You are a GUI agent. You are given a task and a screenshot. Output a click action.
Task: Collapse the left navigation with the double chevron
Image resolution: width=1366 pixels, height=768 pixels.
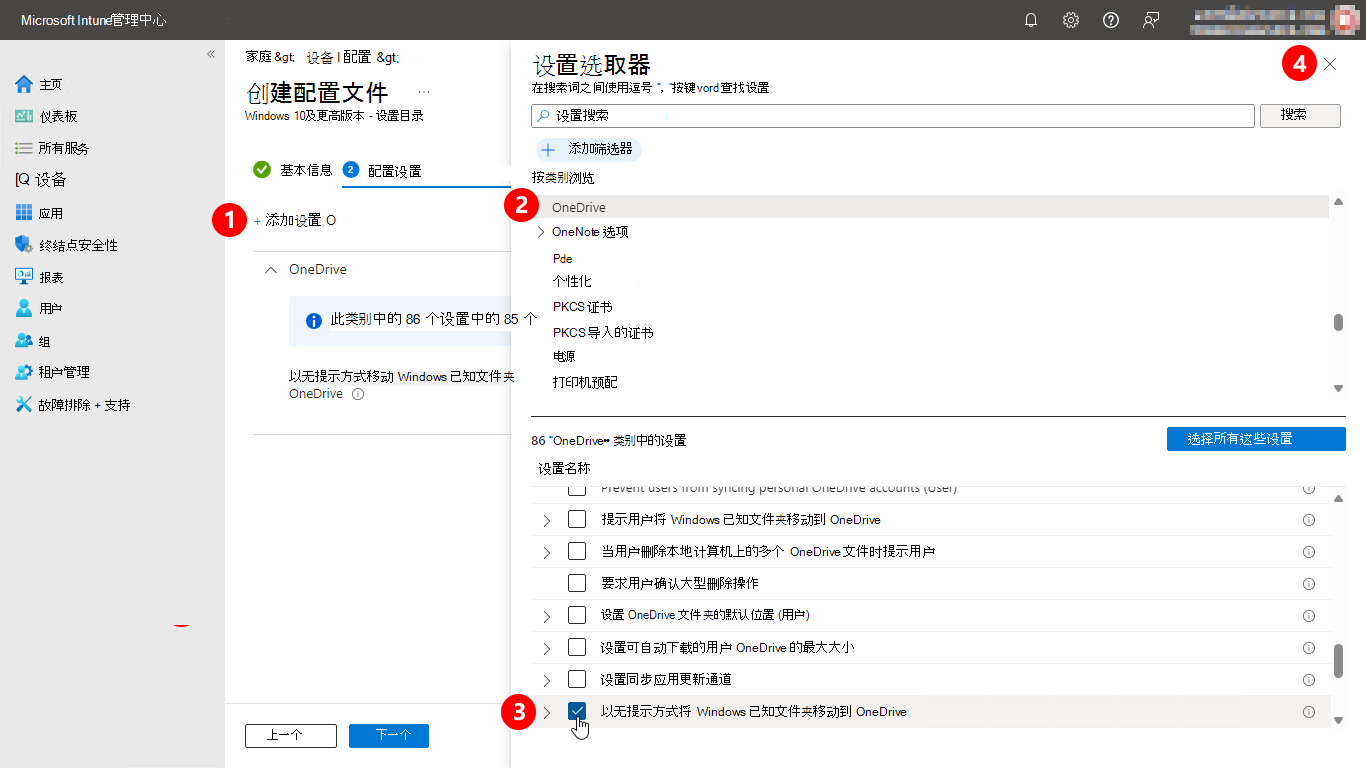[x=211, y=54]
